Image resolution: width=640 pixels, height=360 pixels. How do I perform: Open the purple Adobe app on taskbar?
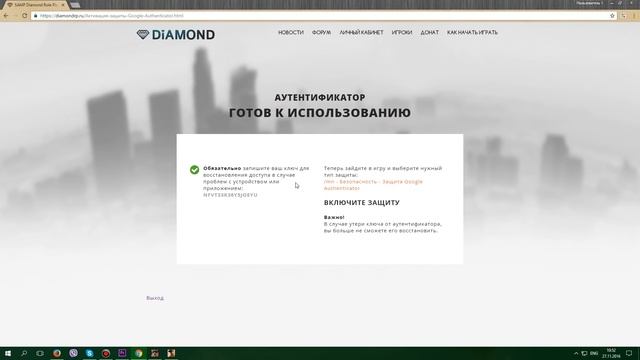[x=122, y=353]
